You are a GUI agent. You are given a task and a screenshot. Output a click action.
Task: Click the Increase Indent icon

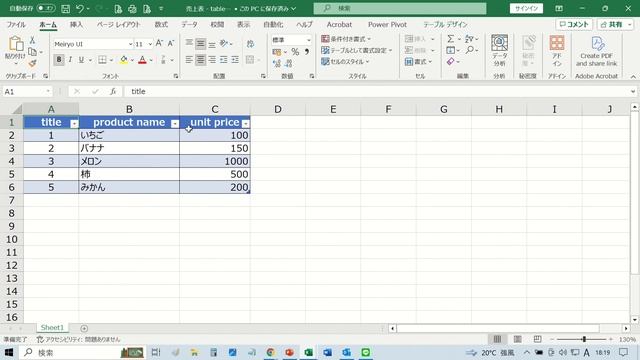point(235,60)
